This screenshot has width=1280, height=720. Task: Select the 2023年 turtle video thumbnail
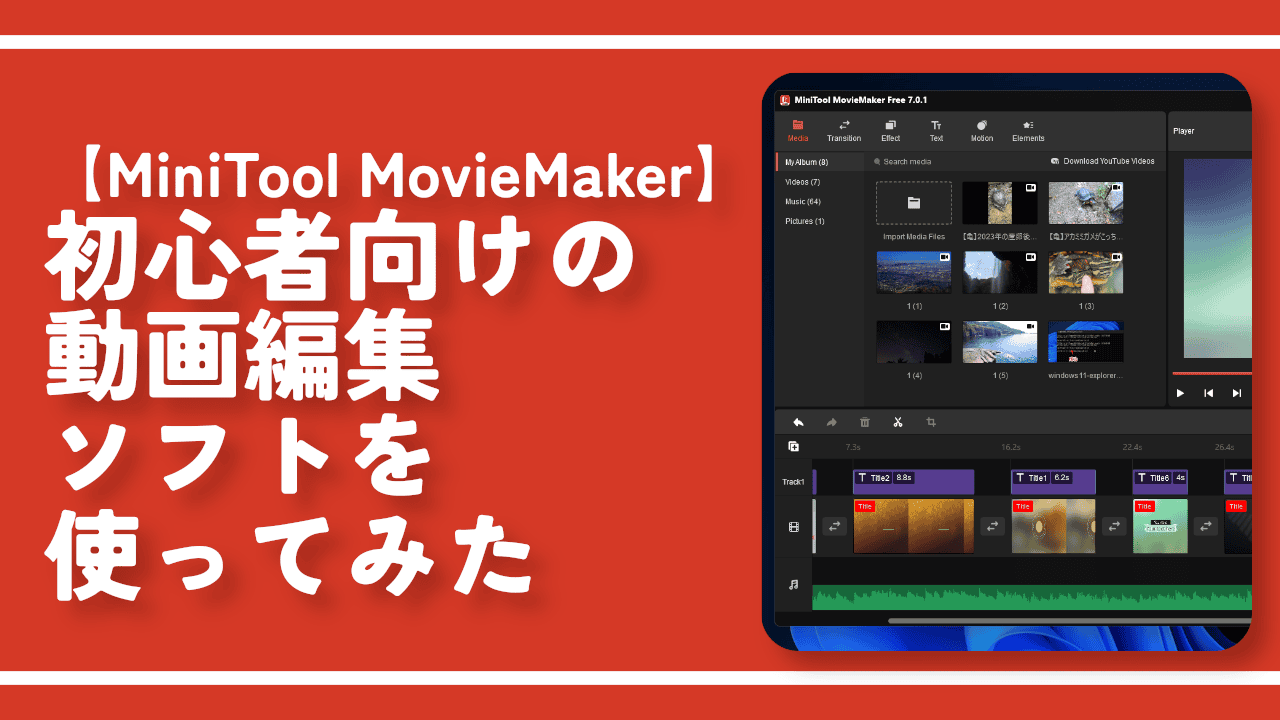[x=999, y=203]
